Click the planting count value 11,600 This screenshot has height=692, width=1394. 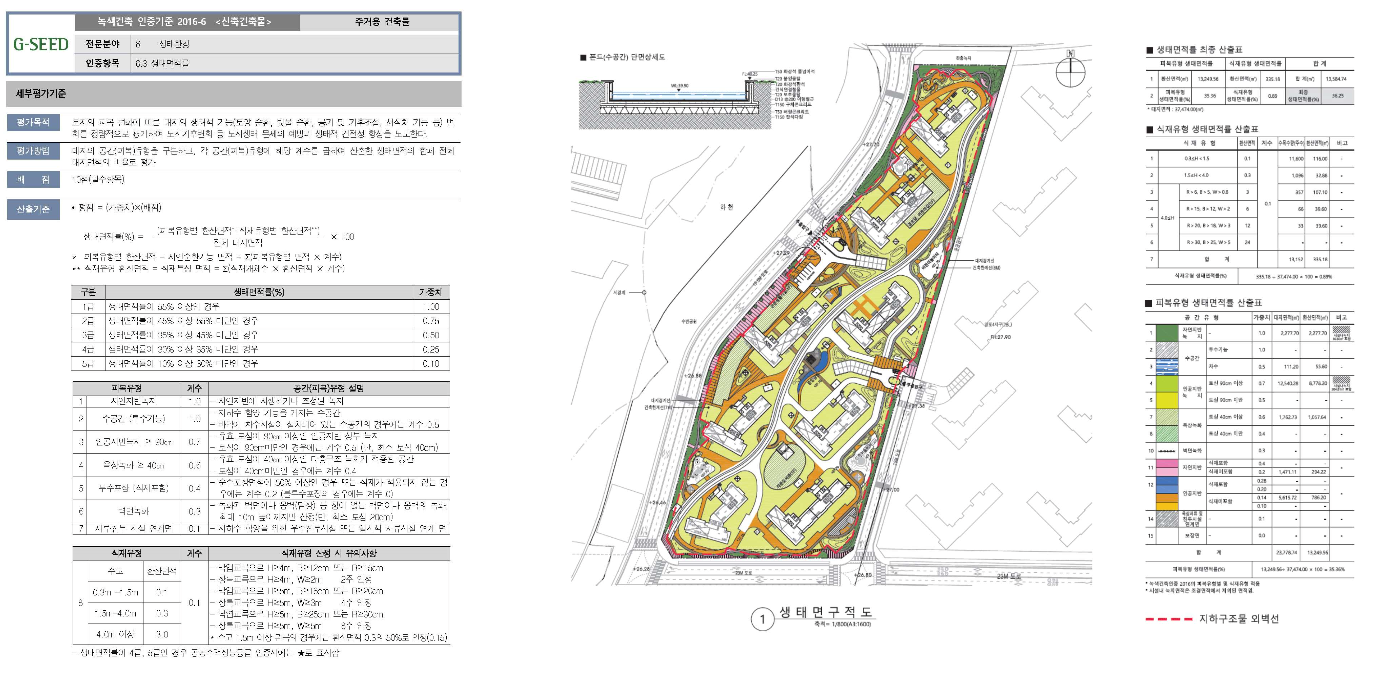click(1296, 158)
